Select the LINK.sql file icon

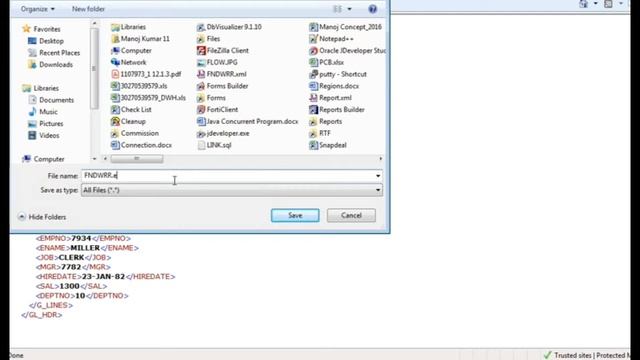pos(201,145)
